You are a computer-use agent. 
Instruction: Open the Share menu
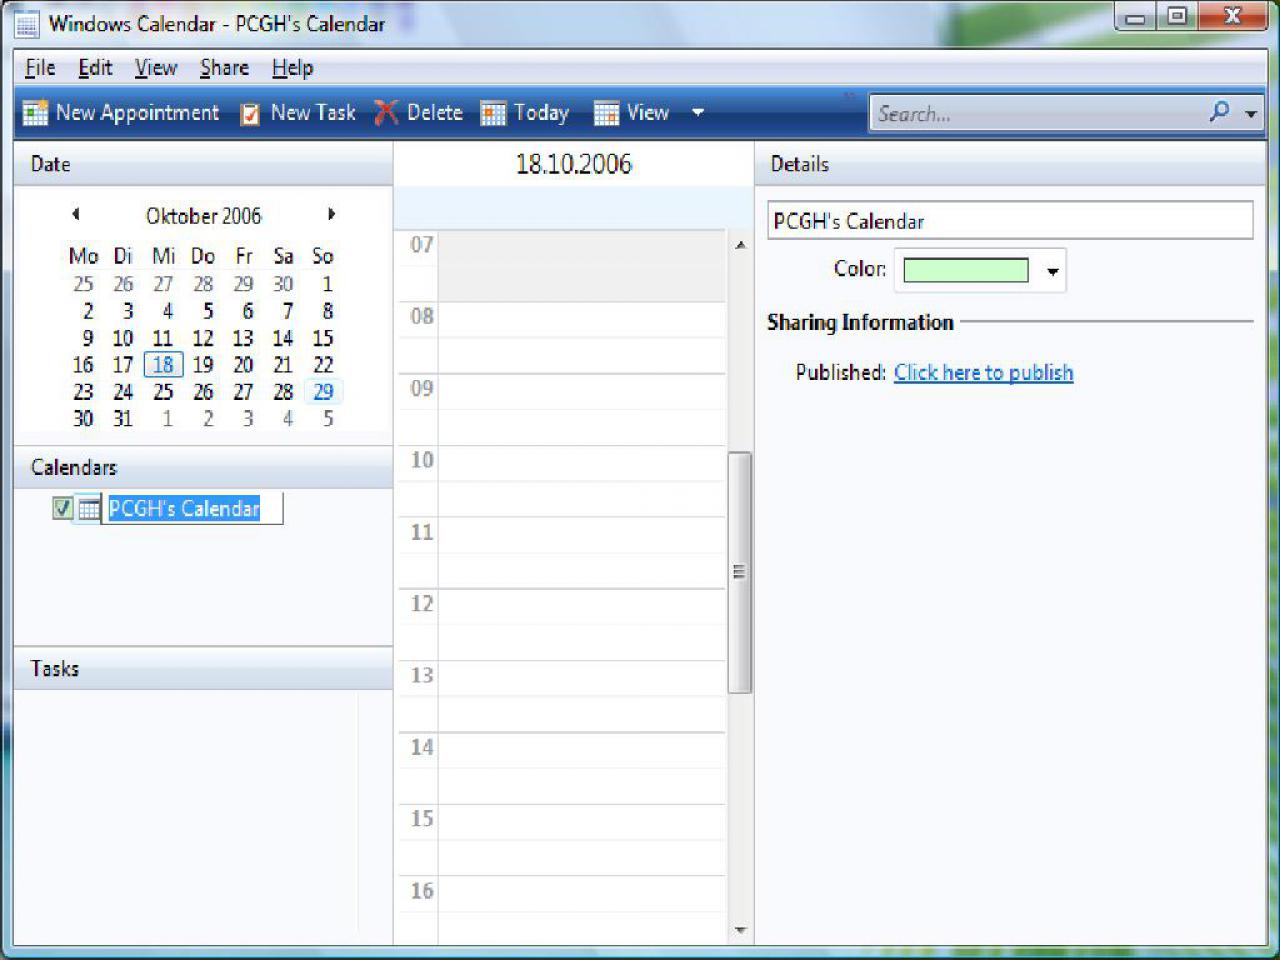tap(224, 68)
